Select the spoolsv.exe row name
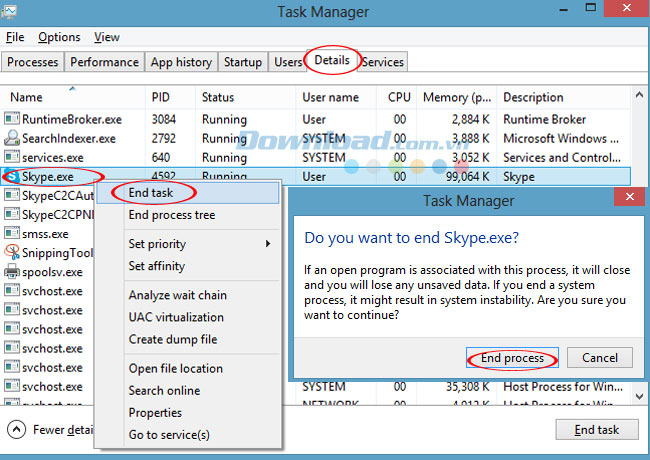Viewport: 650px width, 460px height. pos(52,272)
